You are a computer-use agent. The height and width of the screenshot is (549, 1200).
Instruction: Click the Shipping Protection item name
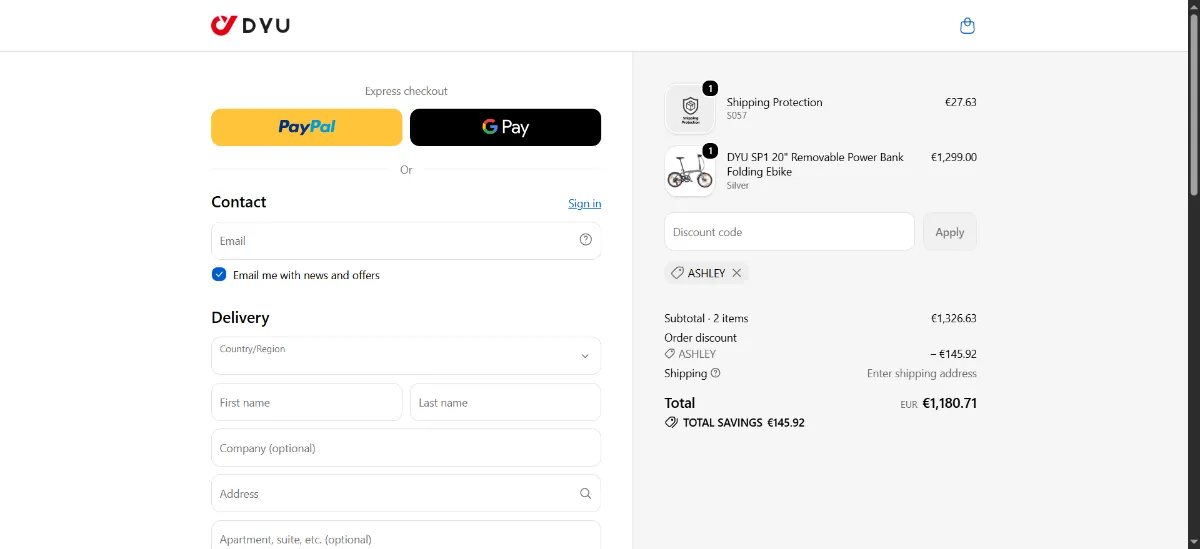tap(774, 102)
